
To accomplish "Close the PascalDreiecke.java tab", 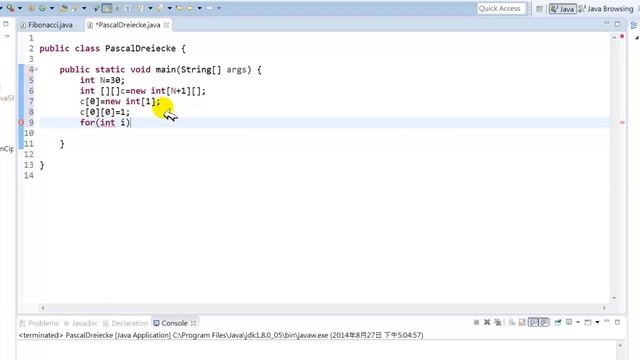I will tap(166, 25).
